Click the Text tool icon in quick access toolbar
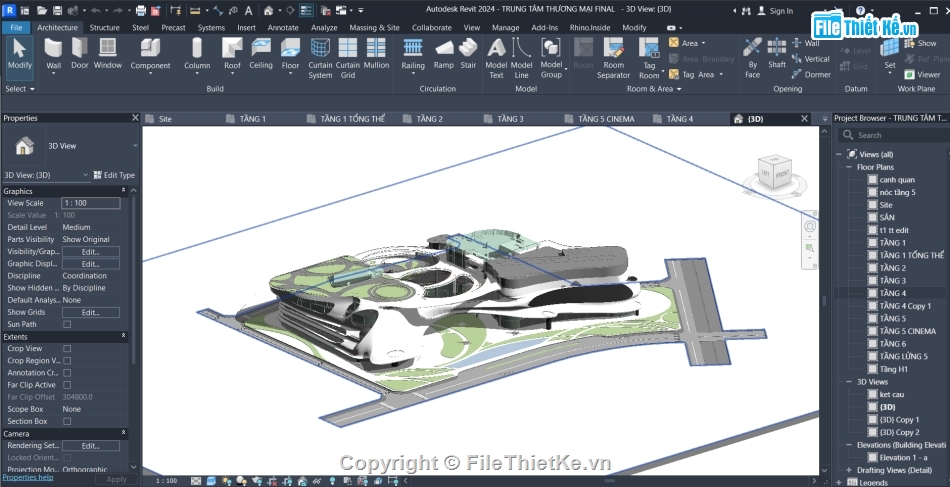 pyautogui.click(x=248, y=10)
